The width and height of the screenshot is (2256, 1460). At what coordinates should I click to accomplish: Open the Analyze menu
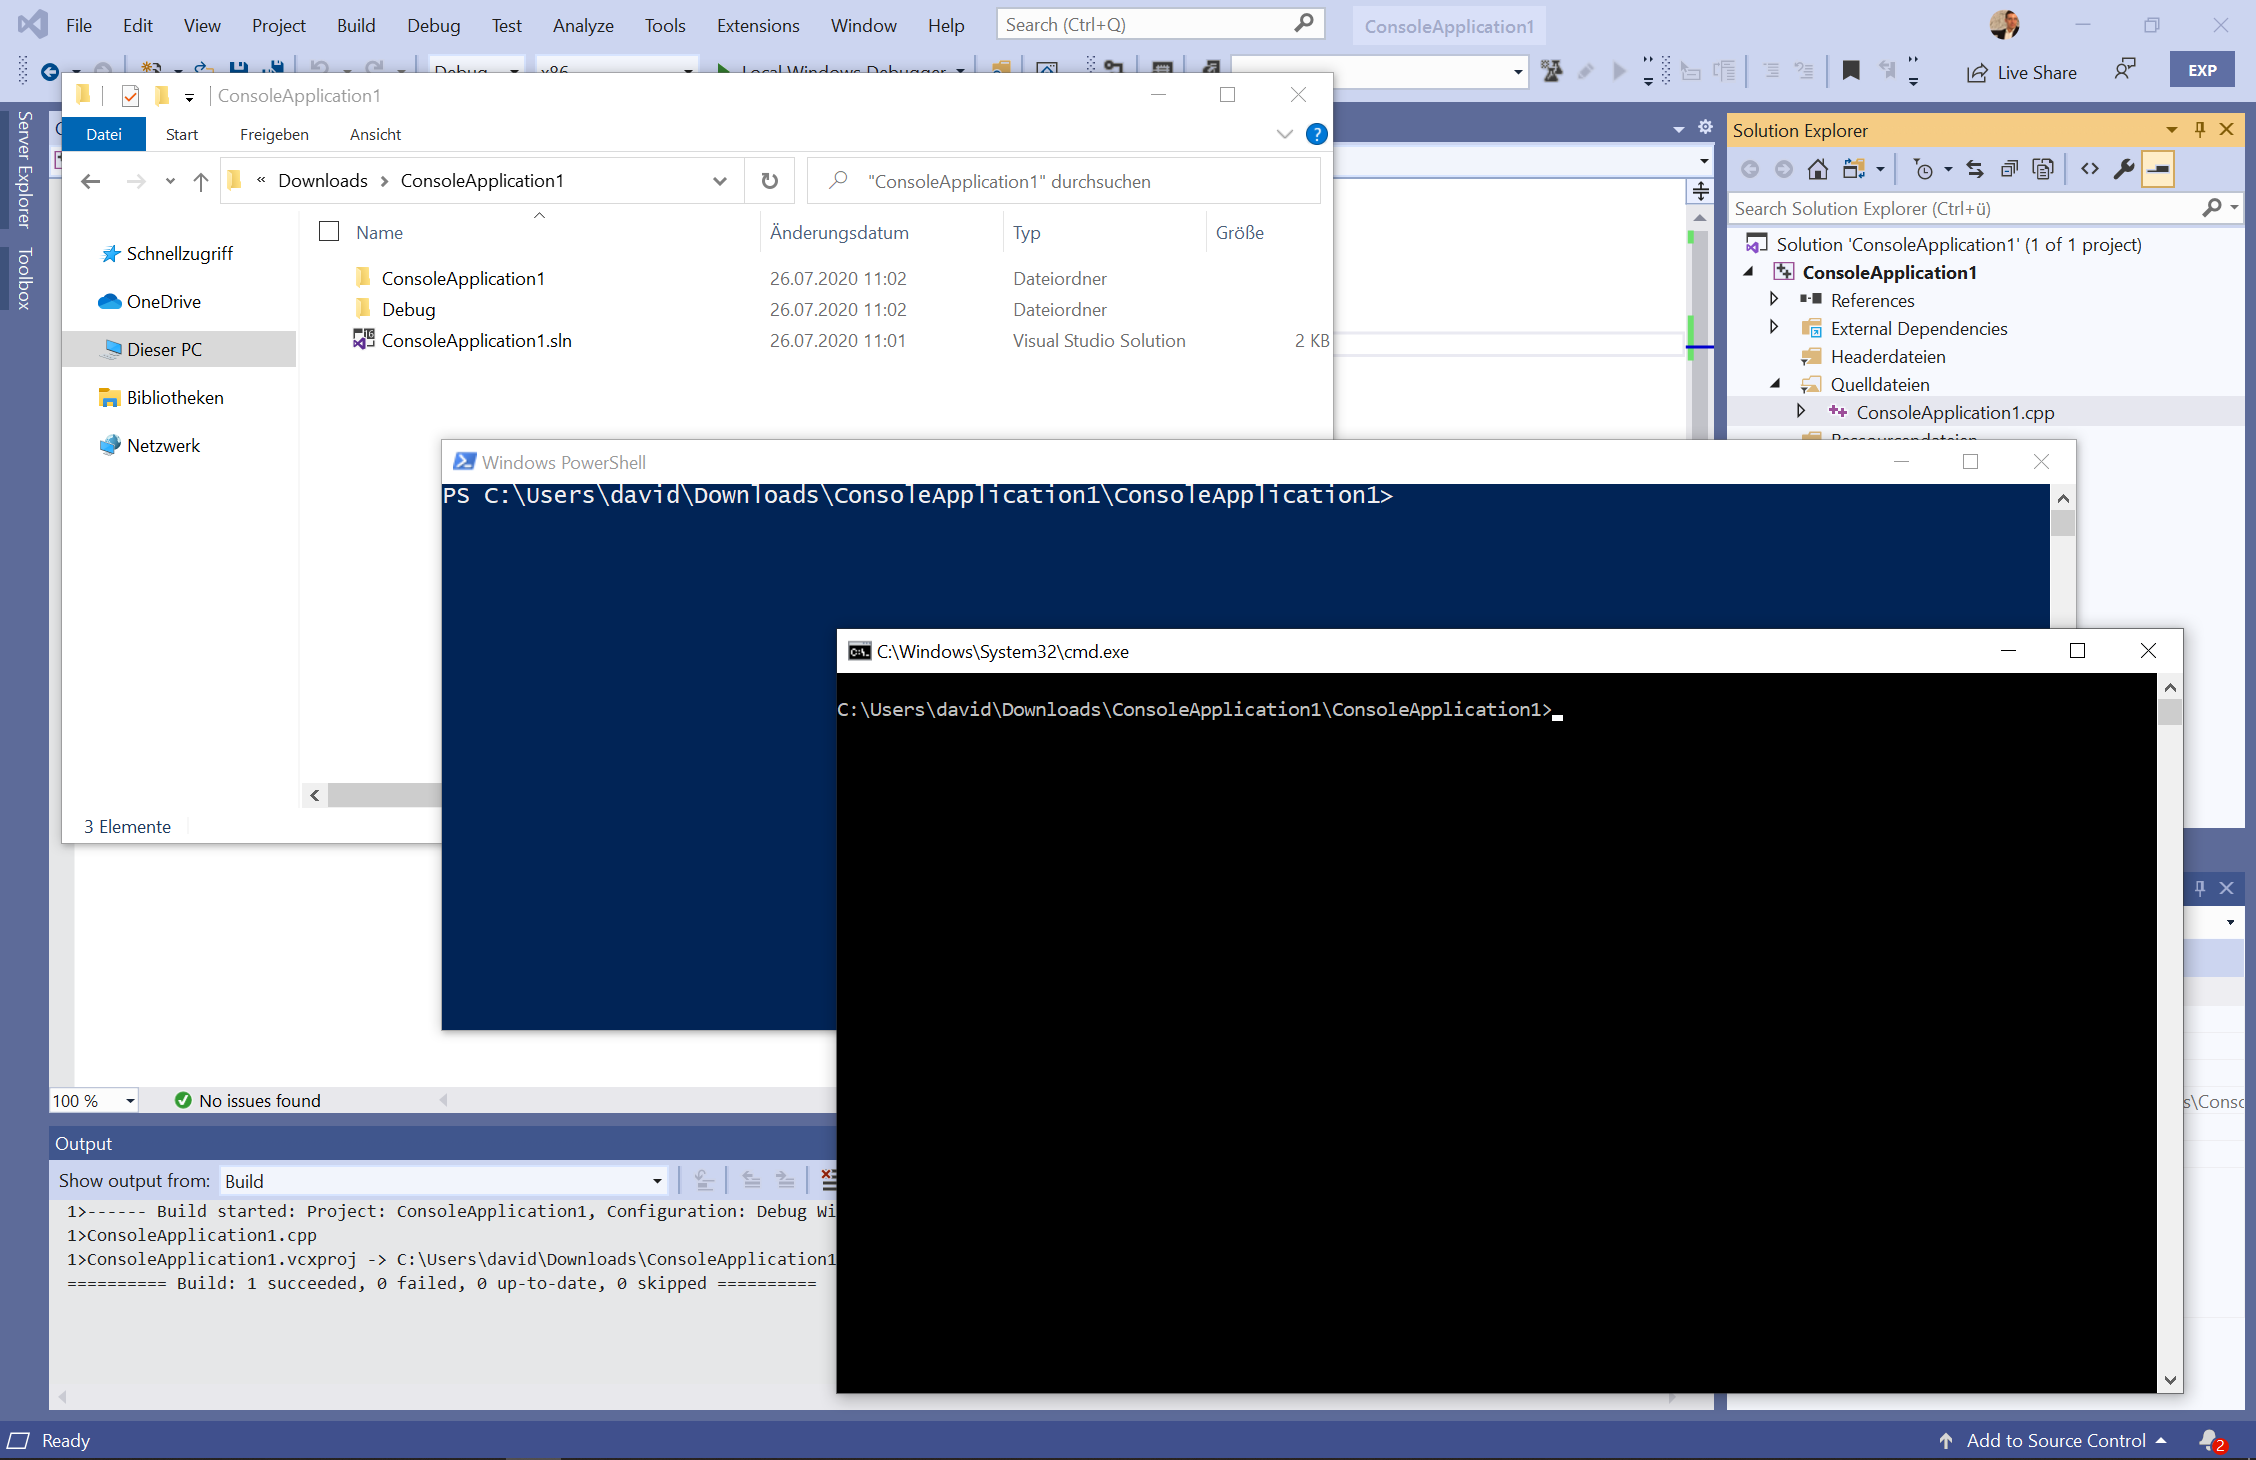pos(582,25)
